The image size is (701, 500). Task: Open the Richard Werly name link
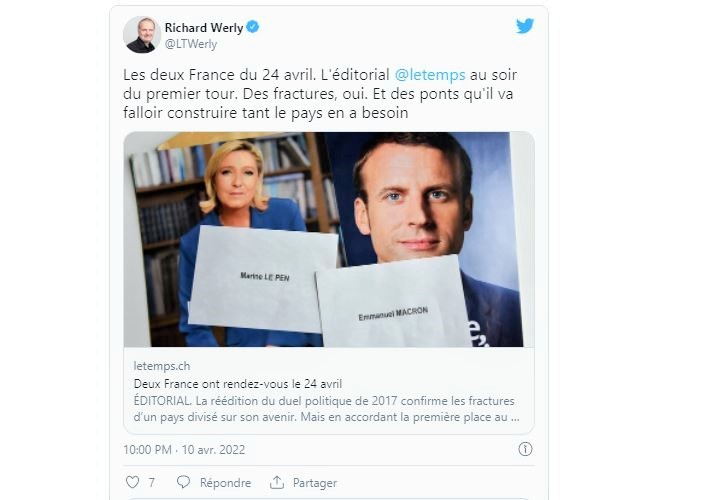click(x=204, y=28)
